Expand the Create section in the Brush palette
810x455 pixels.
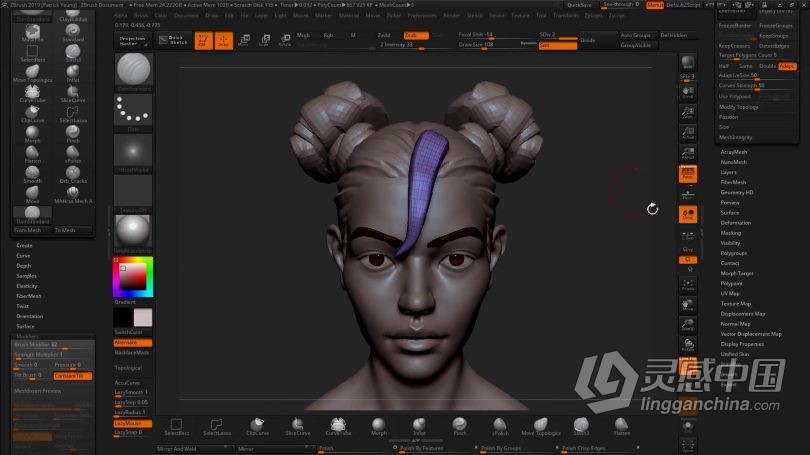24,245
